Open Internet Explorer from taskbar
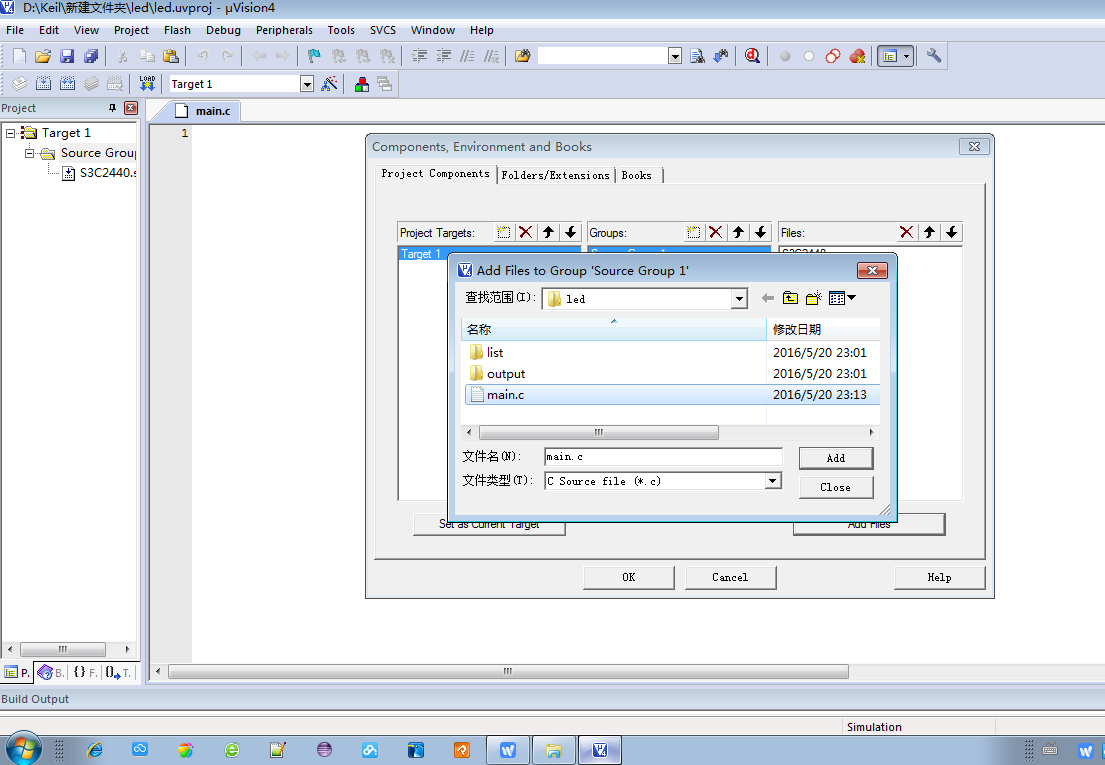Viewport: 1105px width, 765px height. coord(94,750)
